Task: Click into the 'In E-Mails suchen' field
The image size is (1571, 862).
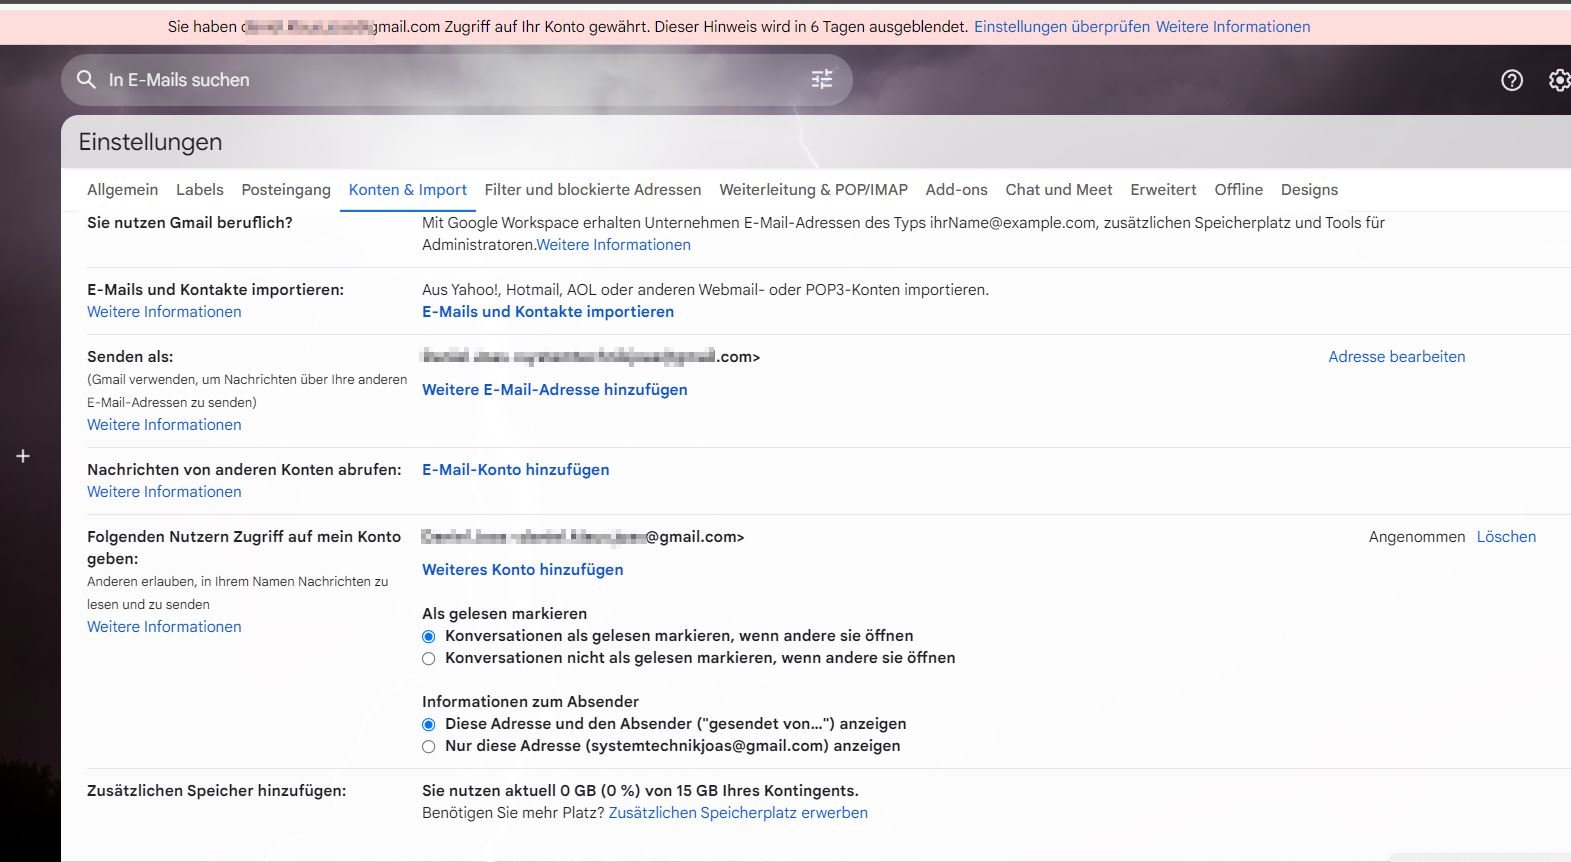Action: [450, 80]
